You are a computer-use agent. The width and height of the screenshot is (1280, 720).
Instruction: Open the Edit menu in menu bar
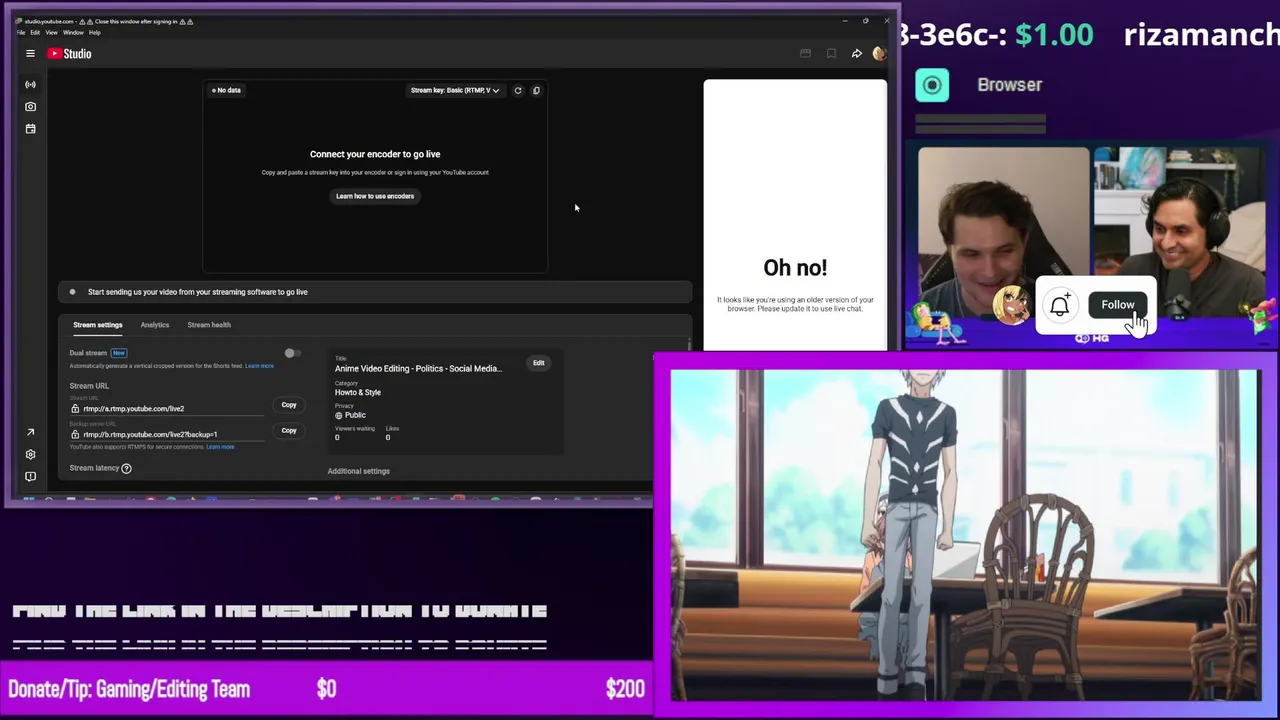point(35,32)
